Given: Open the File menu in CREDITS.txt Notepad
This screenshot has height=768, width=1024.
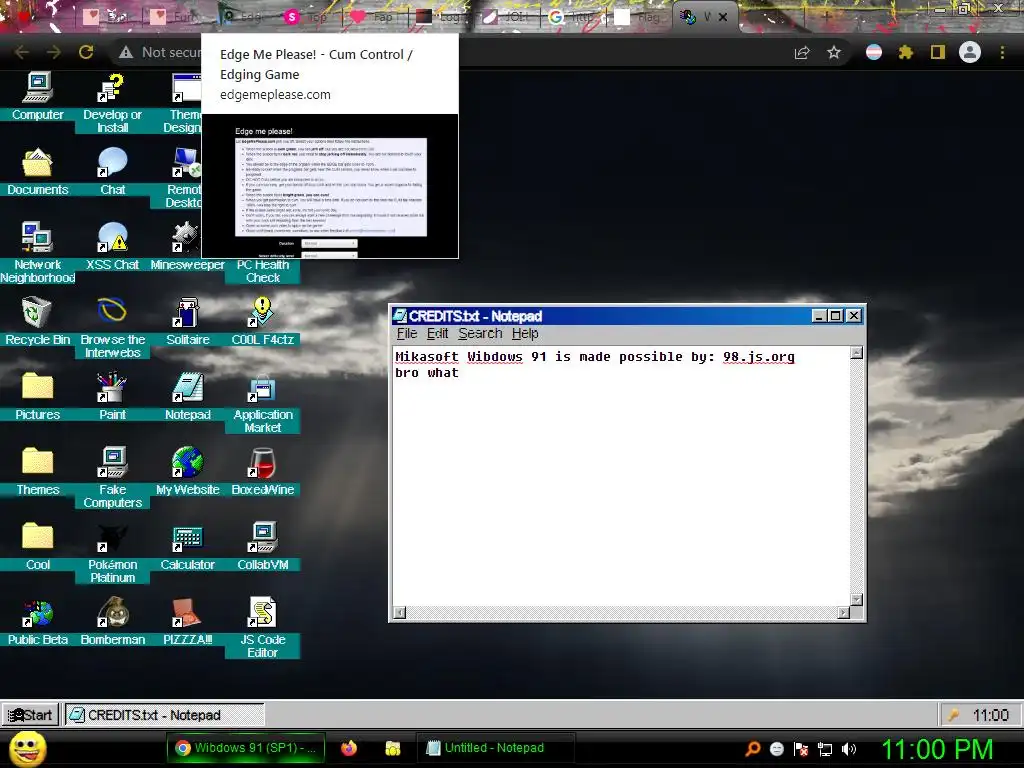Looking at the screenshot, I should click(406, 334).
